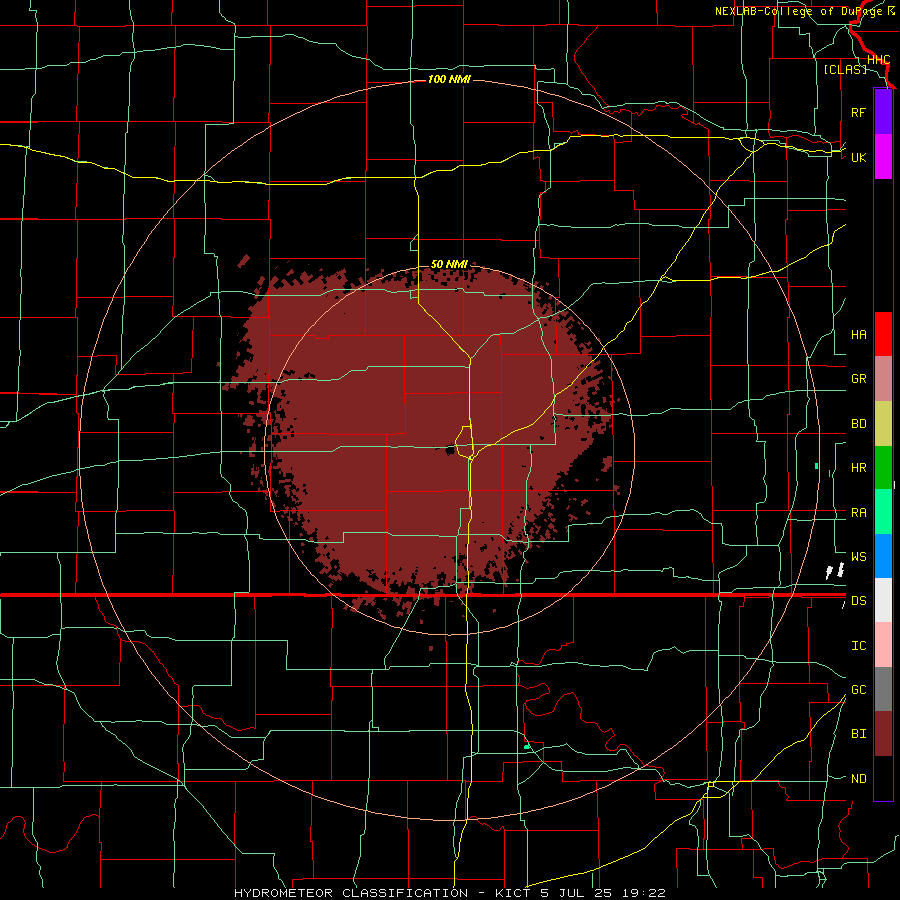Click the 'RF' legend label
The image size is (900, 900).
(858, 112)
